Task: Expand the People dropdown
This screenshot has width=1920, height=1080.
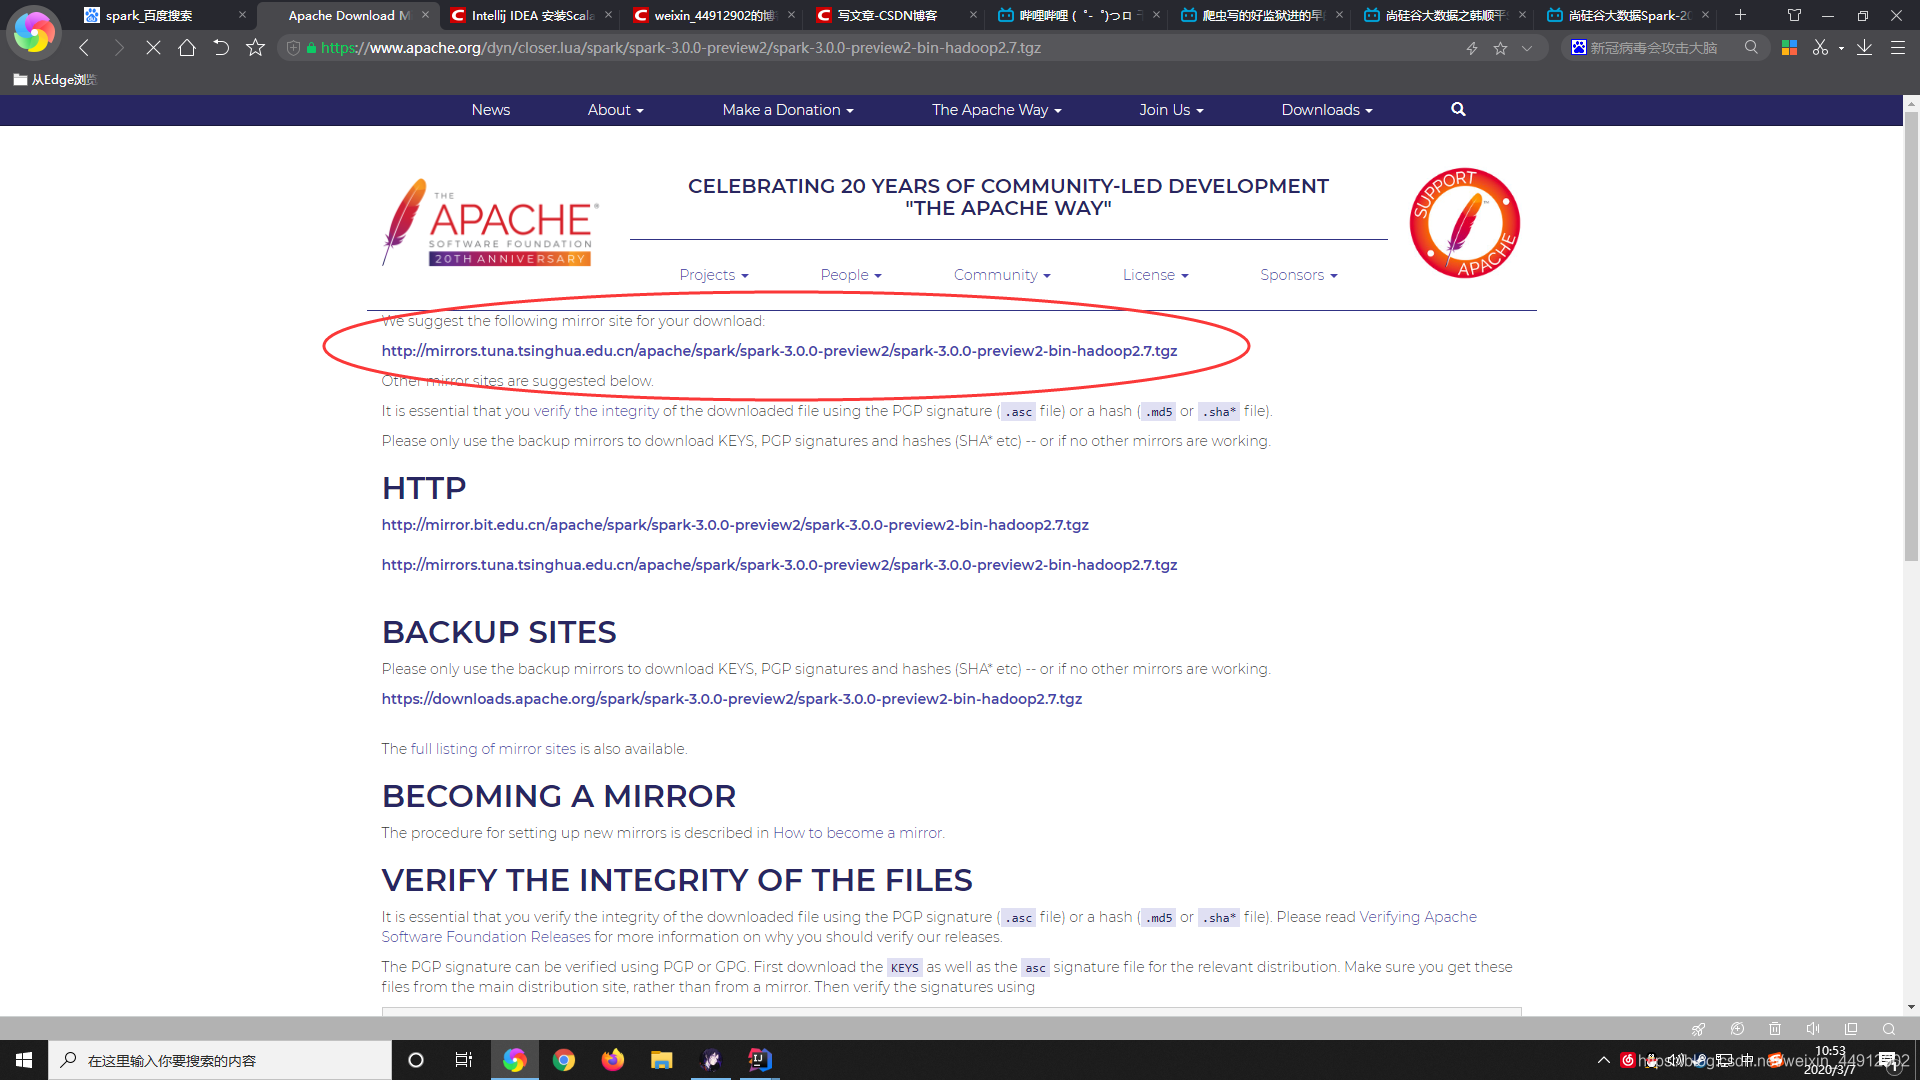Action: click(x=851, y=275)
